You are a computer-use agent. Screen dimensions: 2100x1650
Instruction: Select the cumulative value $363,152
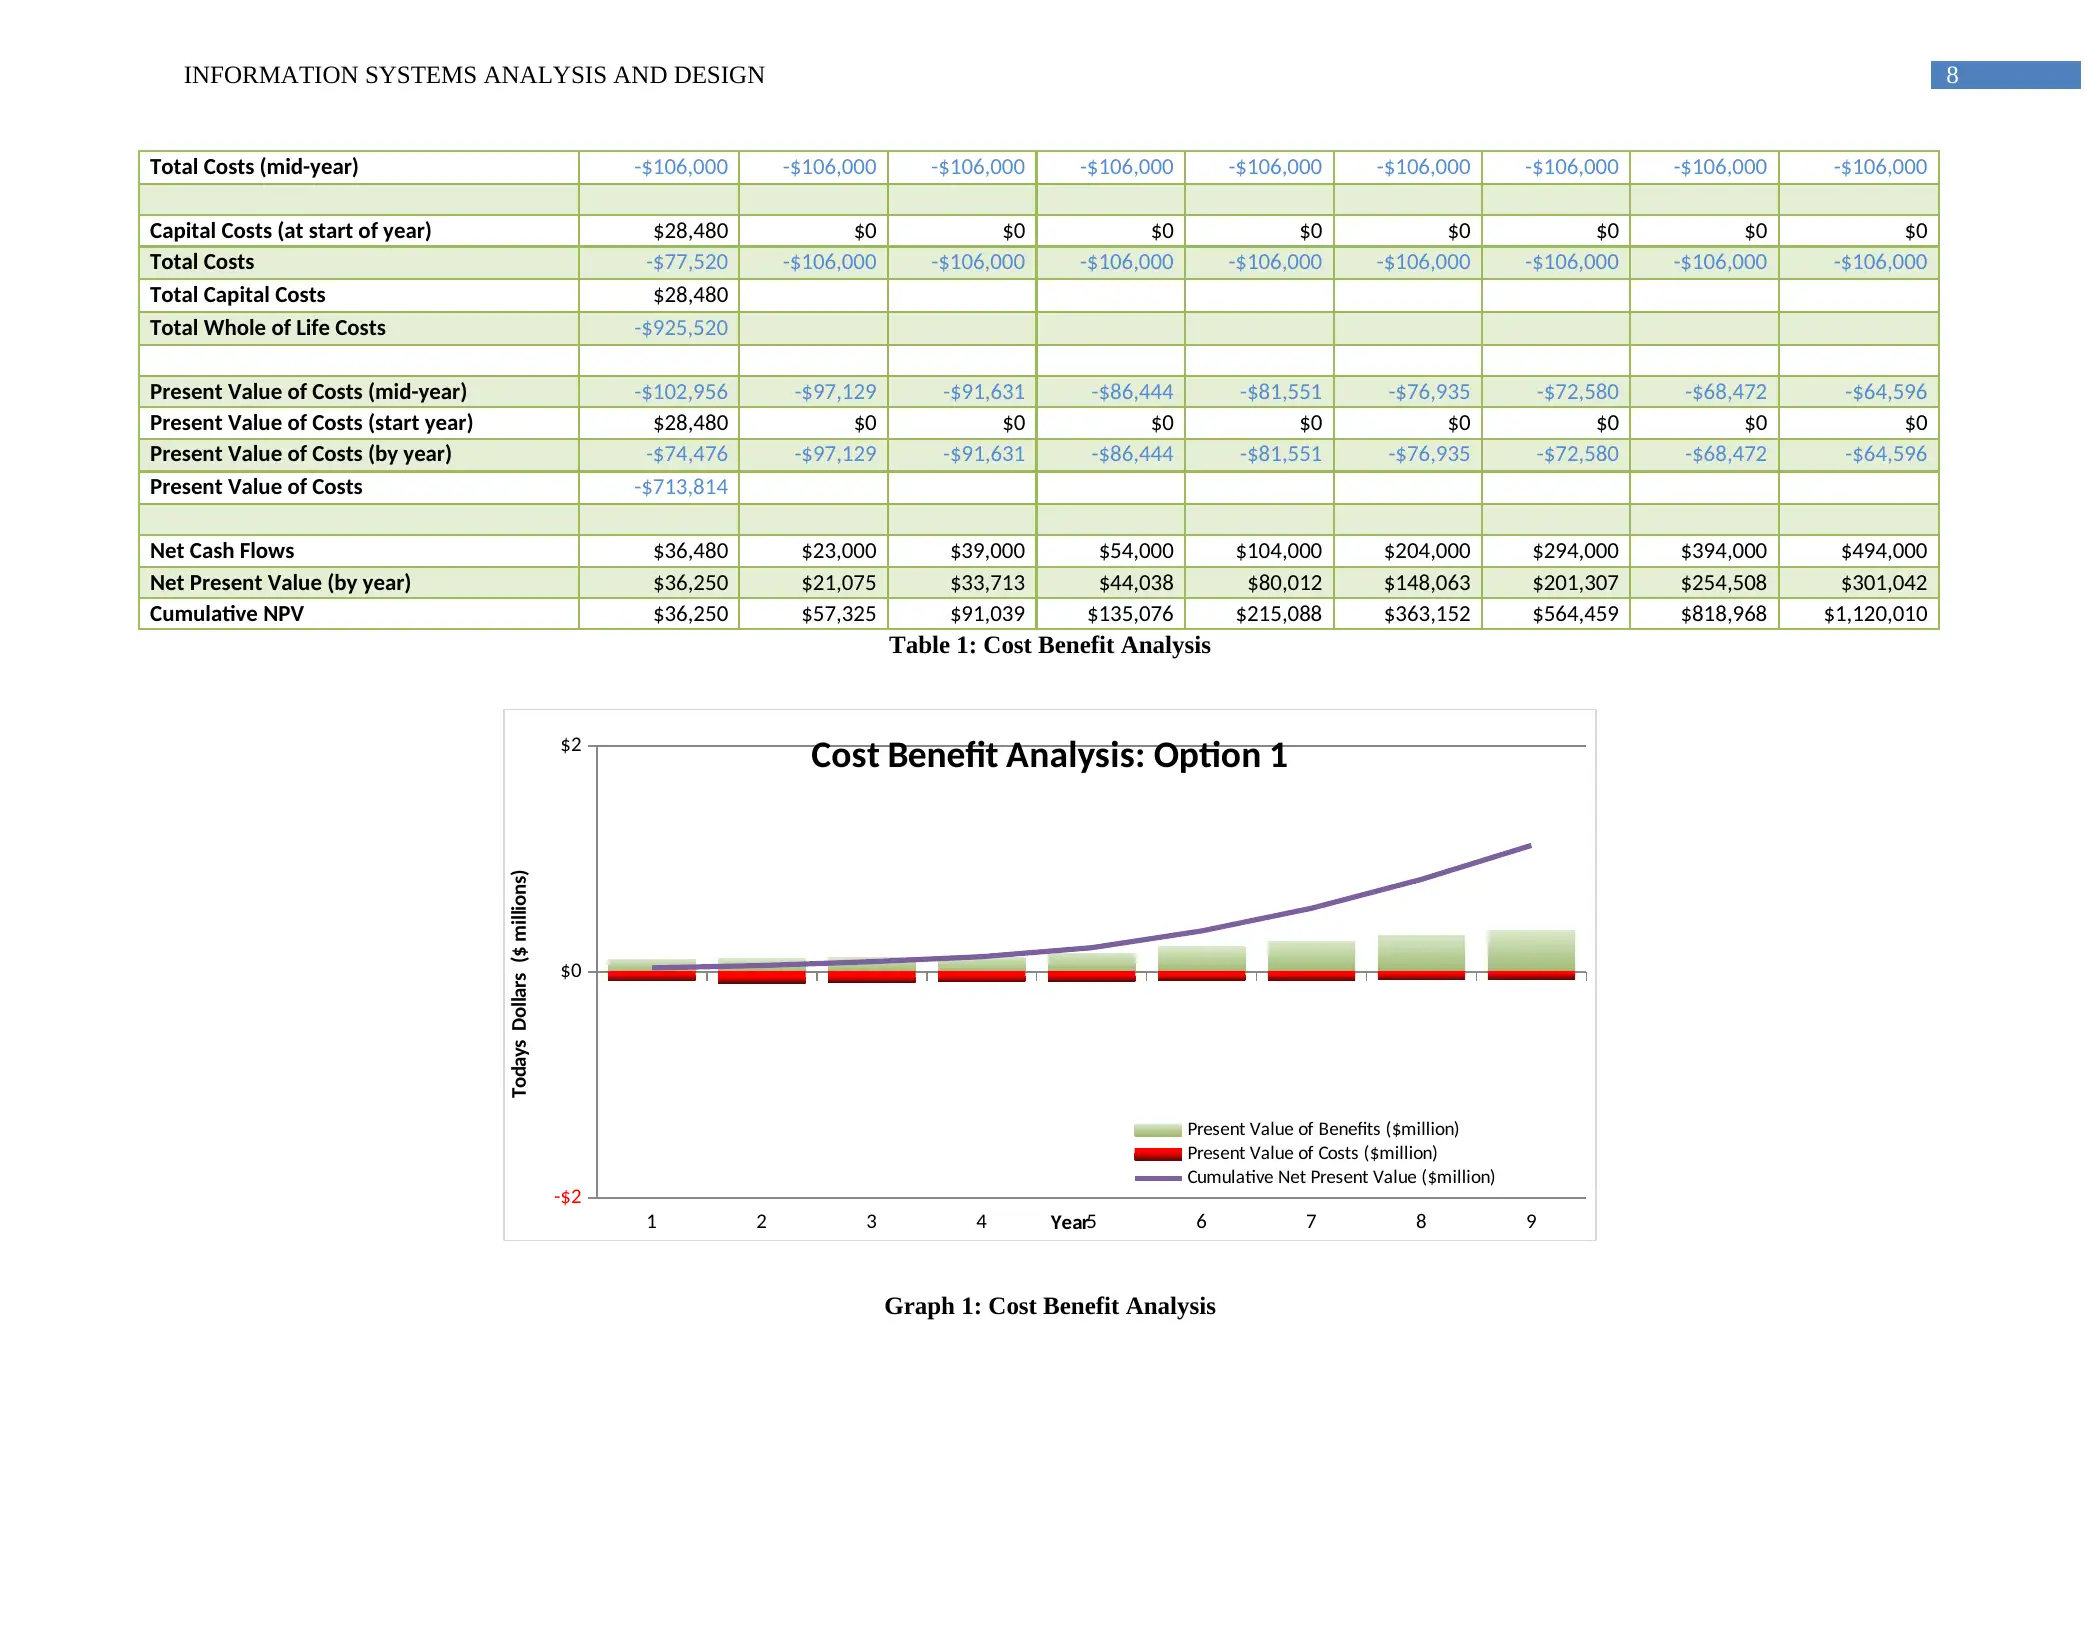pyautogui.click(x=1427, y=614)
